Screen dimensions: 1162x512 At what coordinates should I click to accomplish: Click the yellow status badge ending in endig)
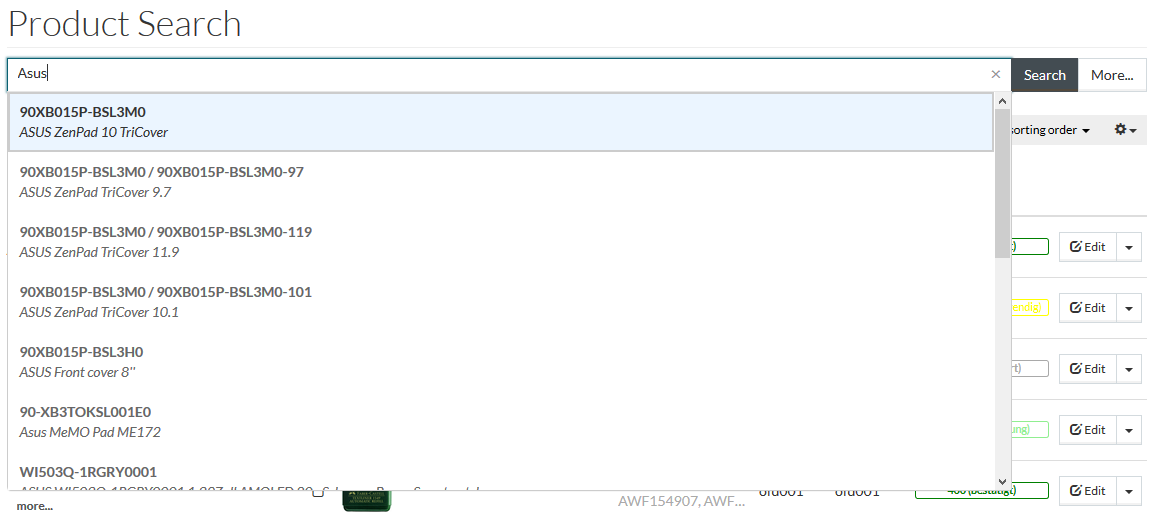click(x=1030, y=307)
